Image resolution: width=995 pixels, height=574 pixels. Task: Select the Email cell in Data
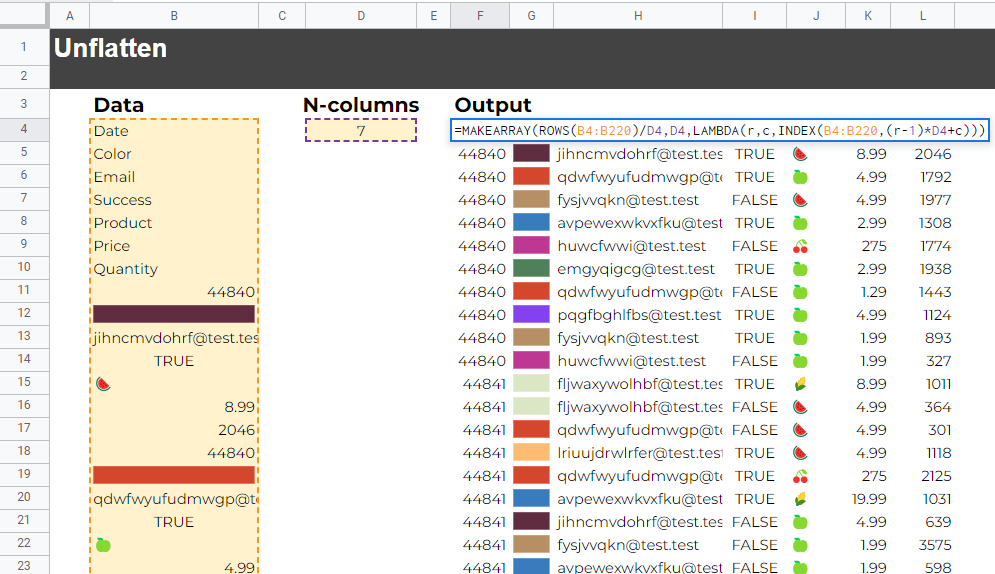pos(174,177)
